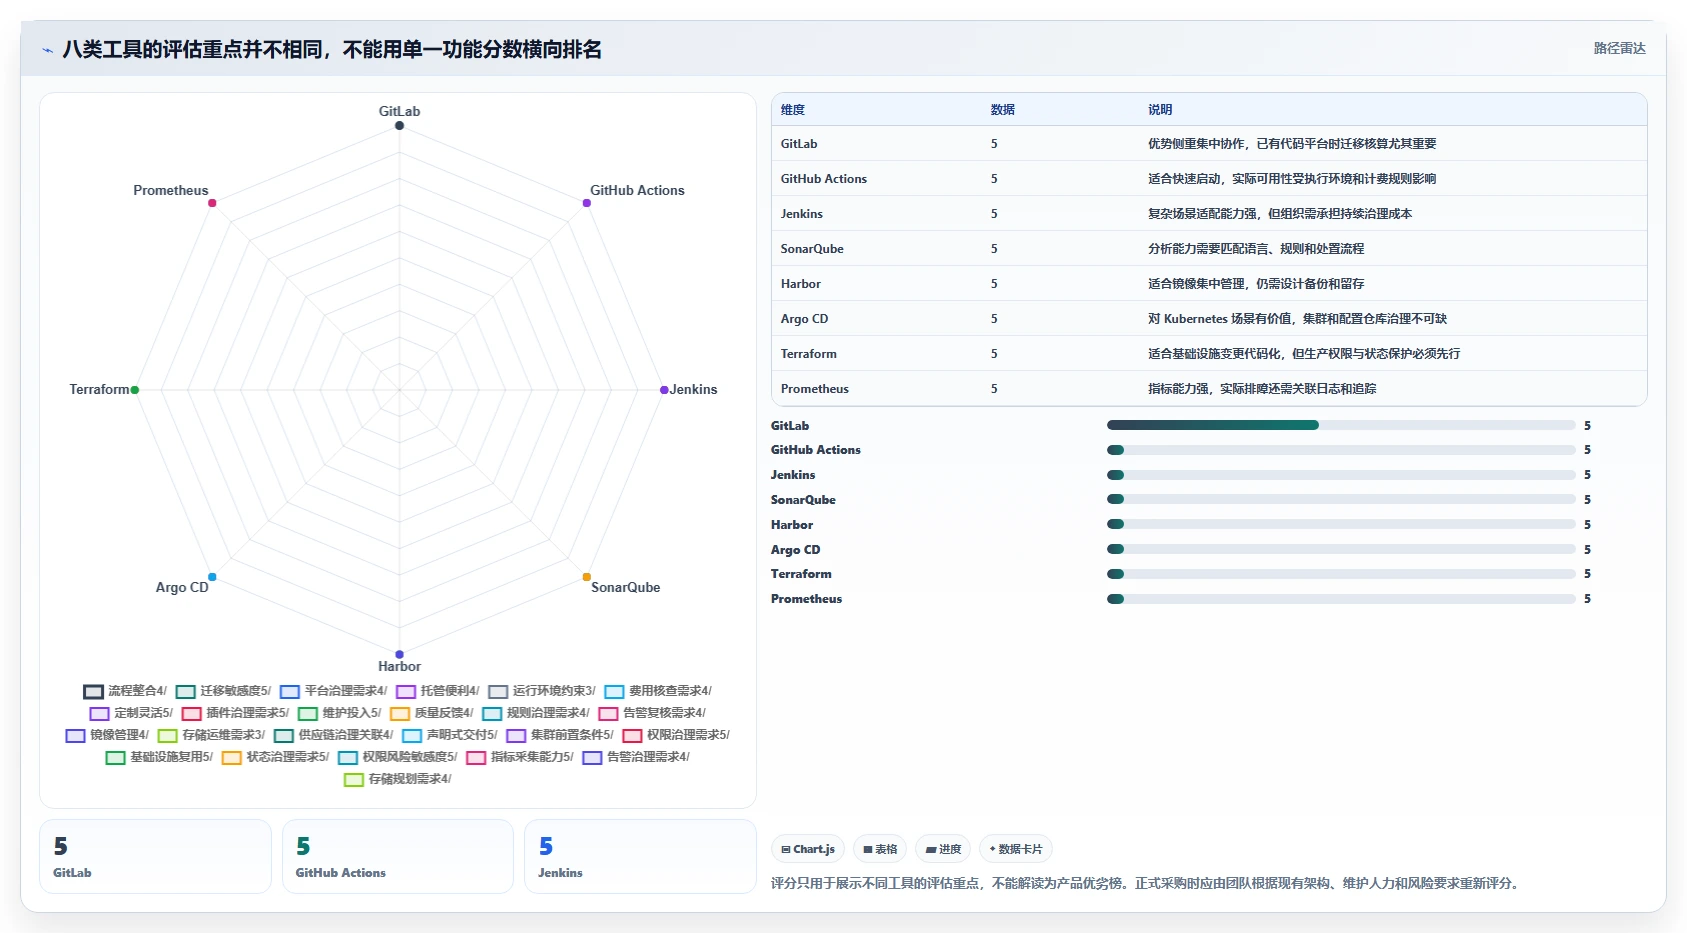Toggle the 镜像管理4 legend entry
The height and width of the screenshot is (933, 1687).
tap(107, 735)
